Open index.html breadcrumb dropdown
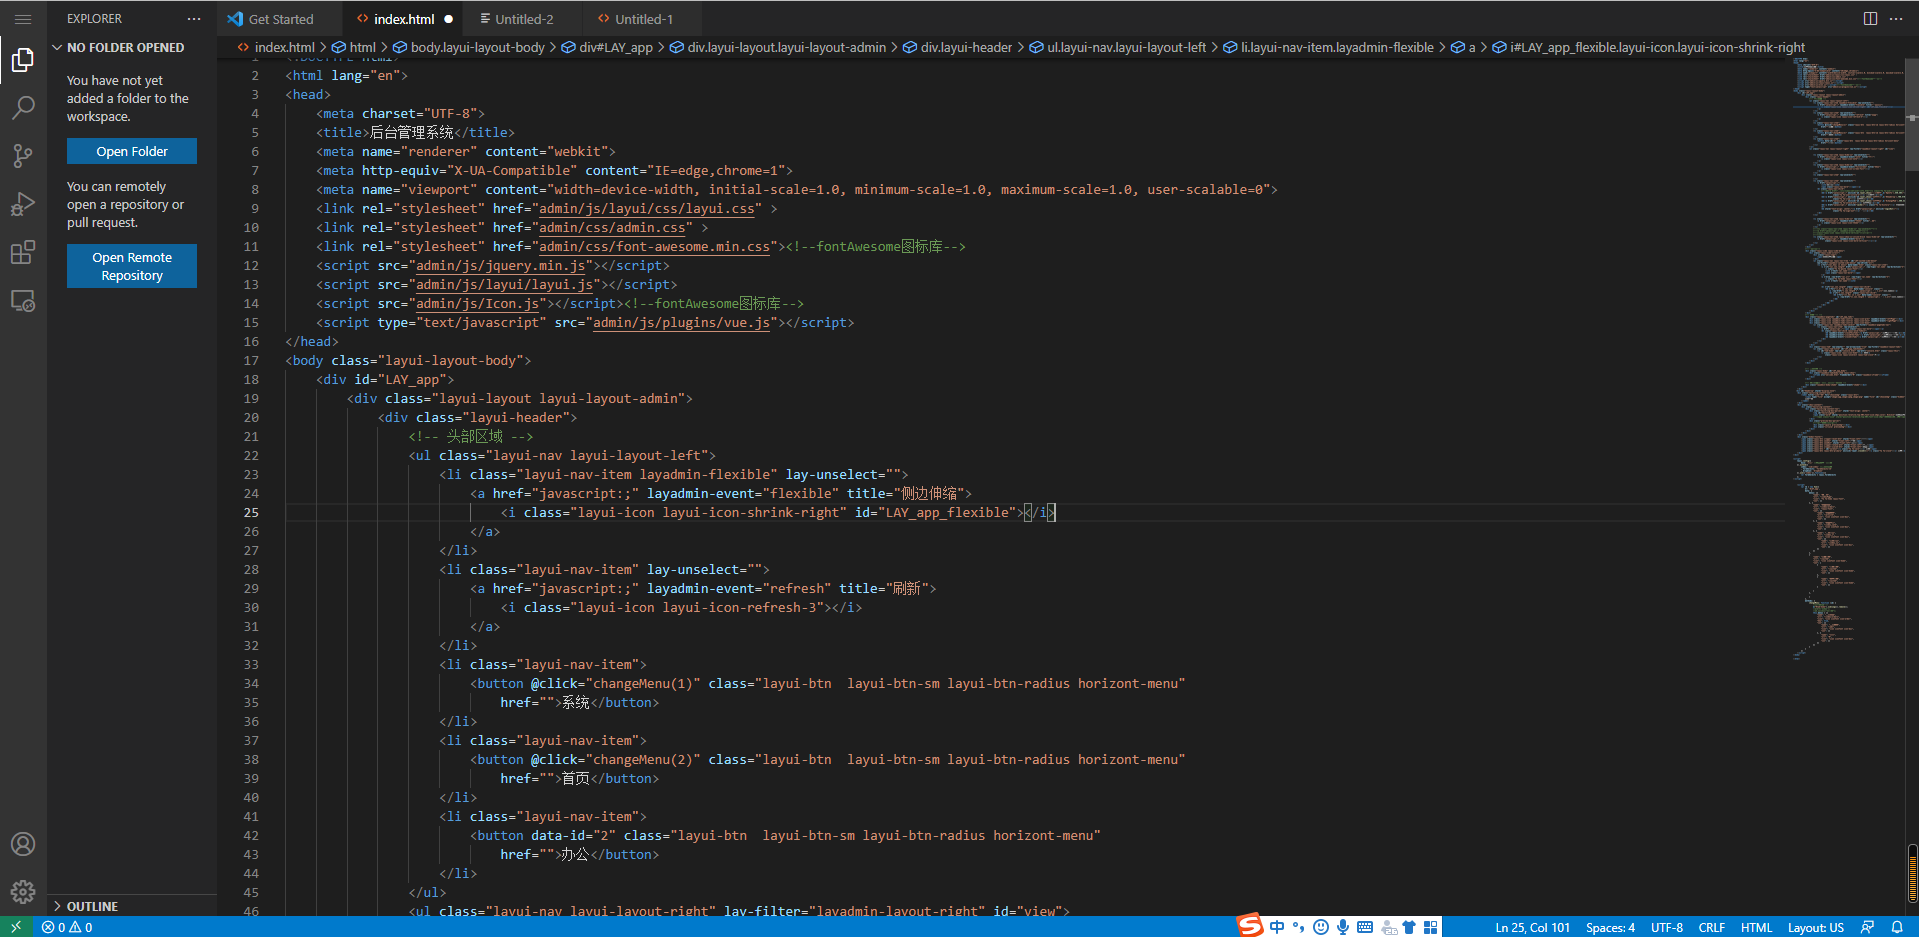This screenshot has width=1919, height=937. 276,47
